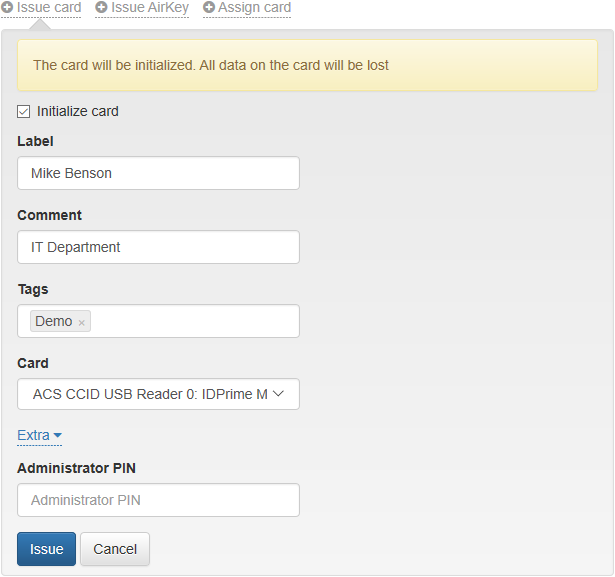
Task: Open the Issue AirKey tab
Action: [149, 8]
